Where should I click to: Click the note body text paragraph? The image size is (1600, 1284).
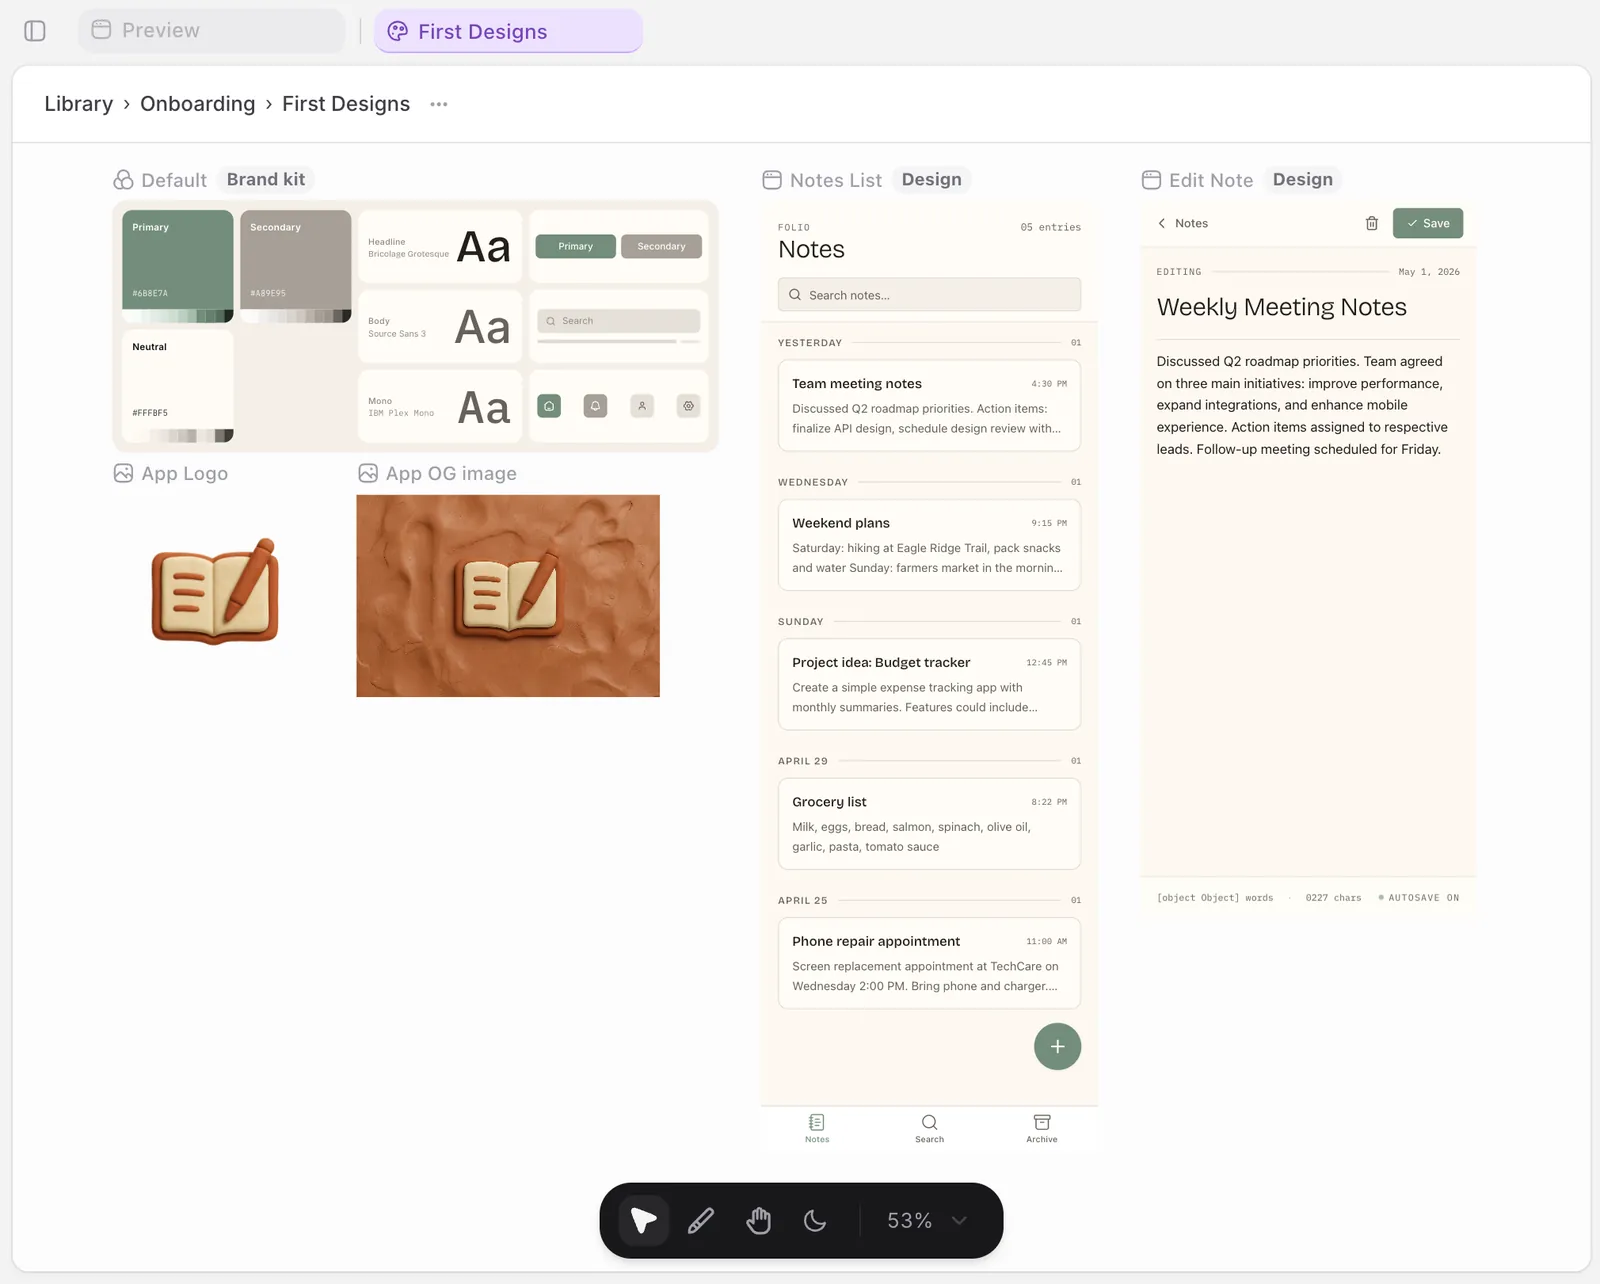(1303, 405)
